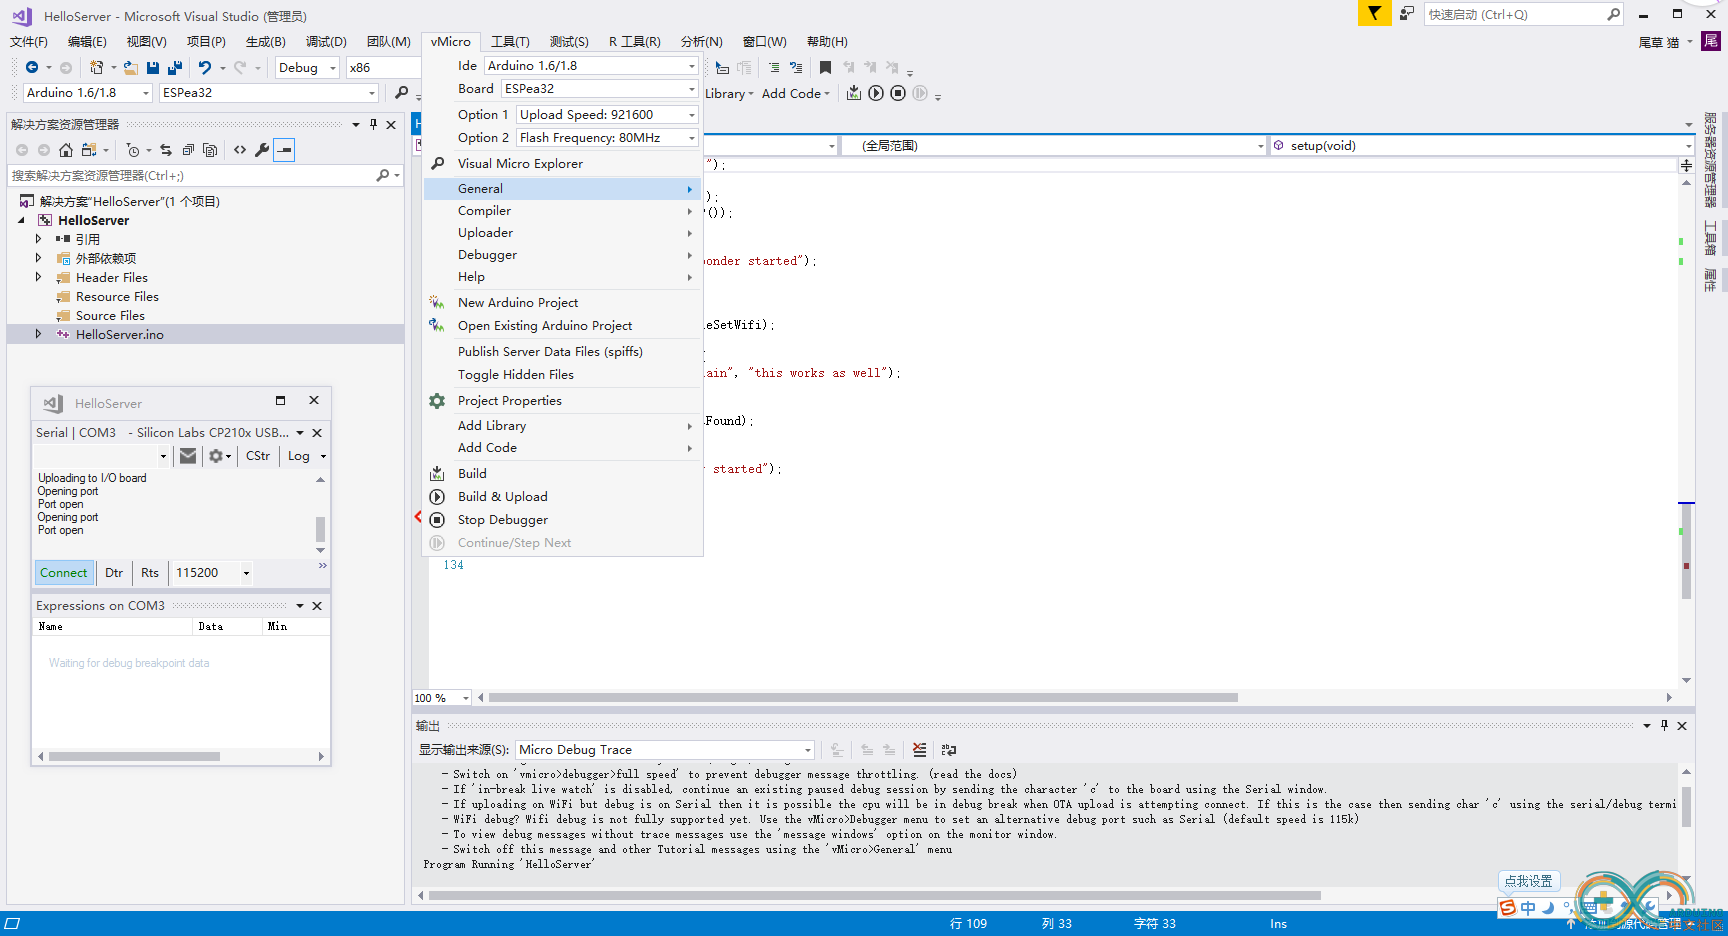This screenshot has width=1728, height=936.
Task: Click the IME Chinese mode indicator in tray
Action: point(1528,908)
